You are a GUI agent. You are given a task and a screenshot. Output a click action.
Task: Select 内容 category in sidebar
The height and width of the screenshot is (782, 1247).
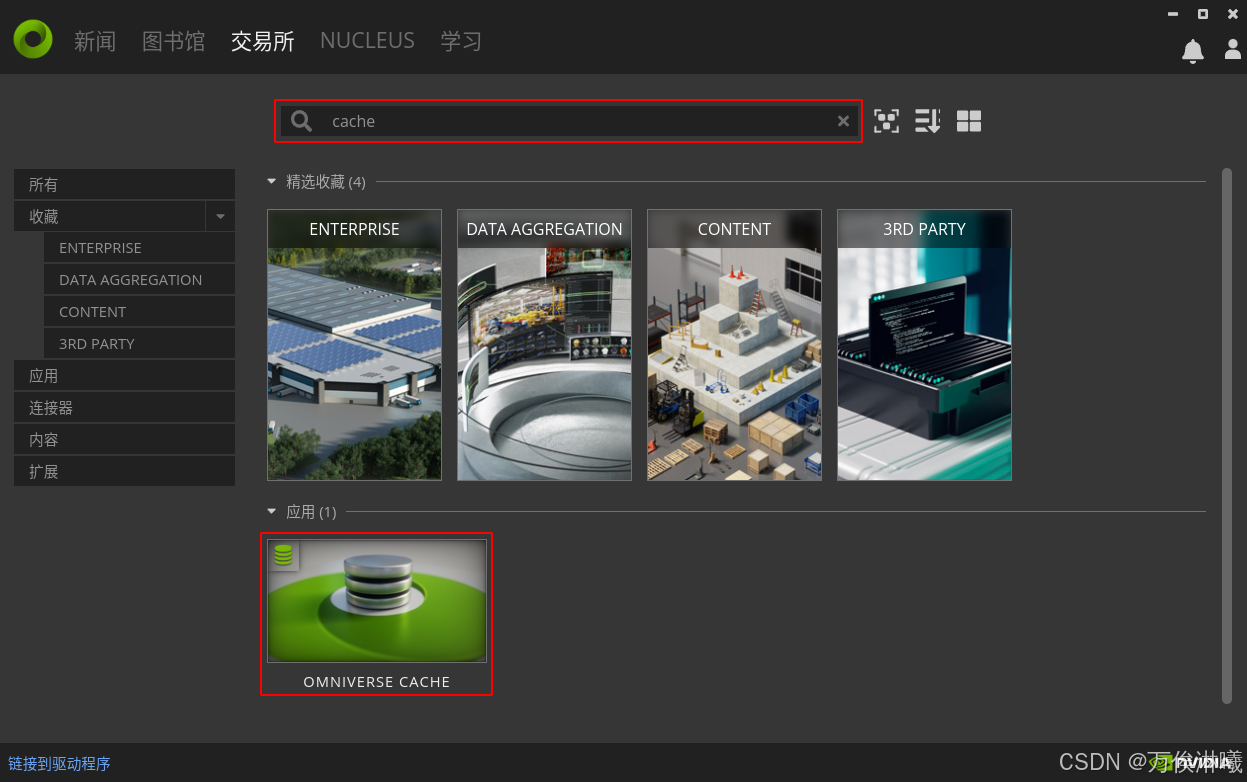(x=124, y=440)
